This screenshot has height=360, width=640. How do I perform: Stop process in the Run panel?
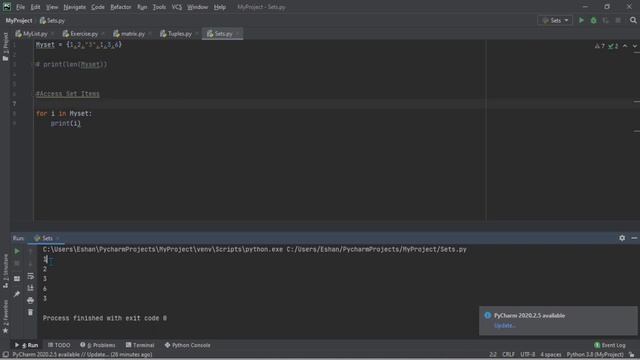pos(17,264)
